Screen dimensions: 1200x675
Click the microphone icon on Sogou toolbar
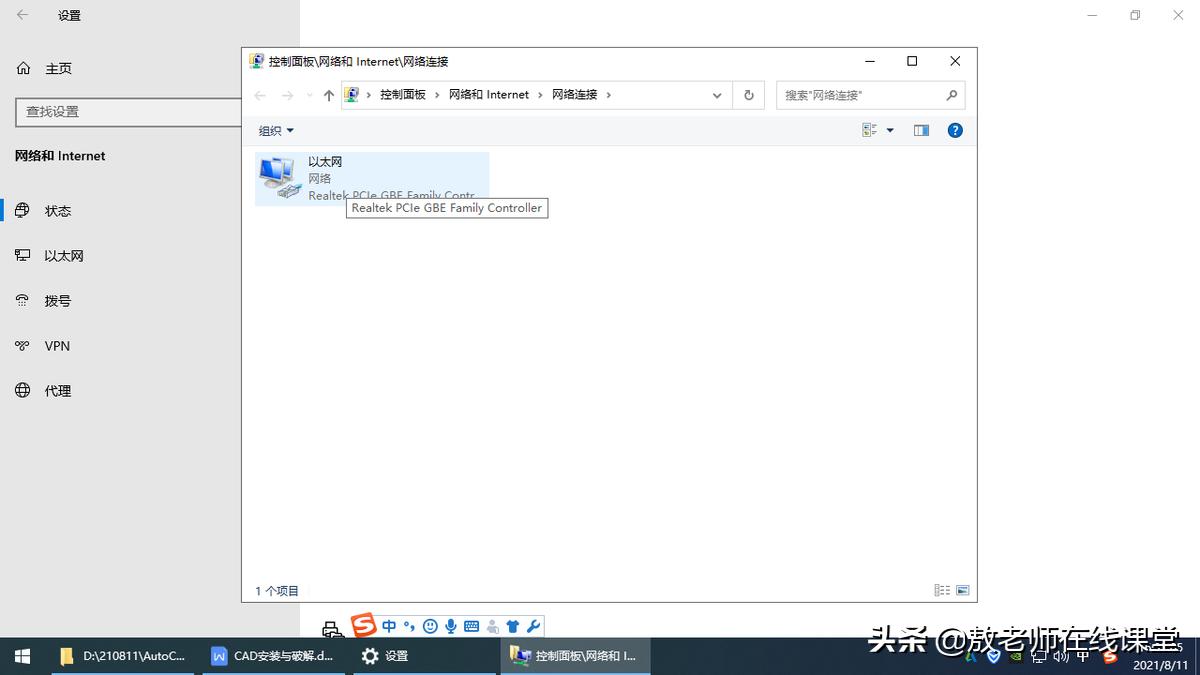[x=452, y=627]
